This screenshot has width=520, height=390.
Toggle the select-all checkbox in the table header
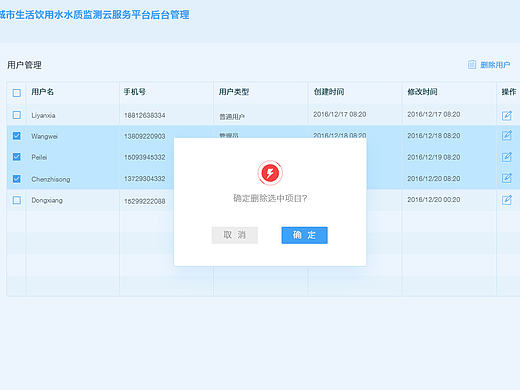[17, 93]
